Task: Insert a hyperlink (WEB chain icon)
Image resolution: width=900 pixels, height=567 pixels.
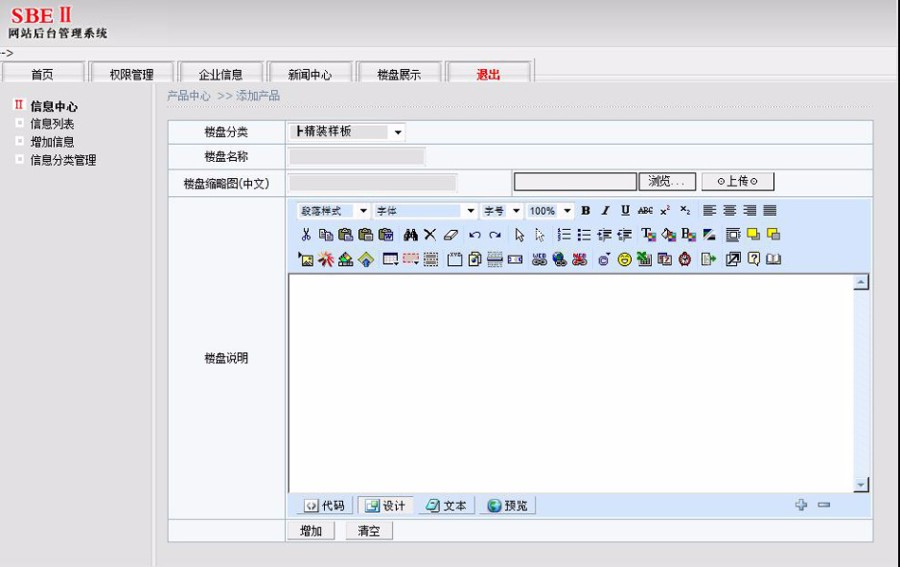Action: [539, 259]
